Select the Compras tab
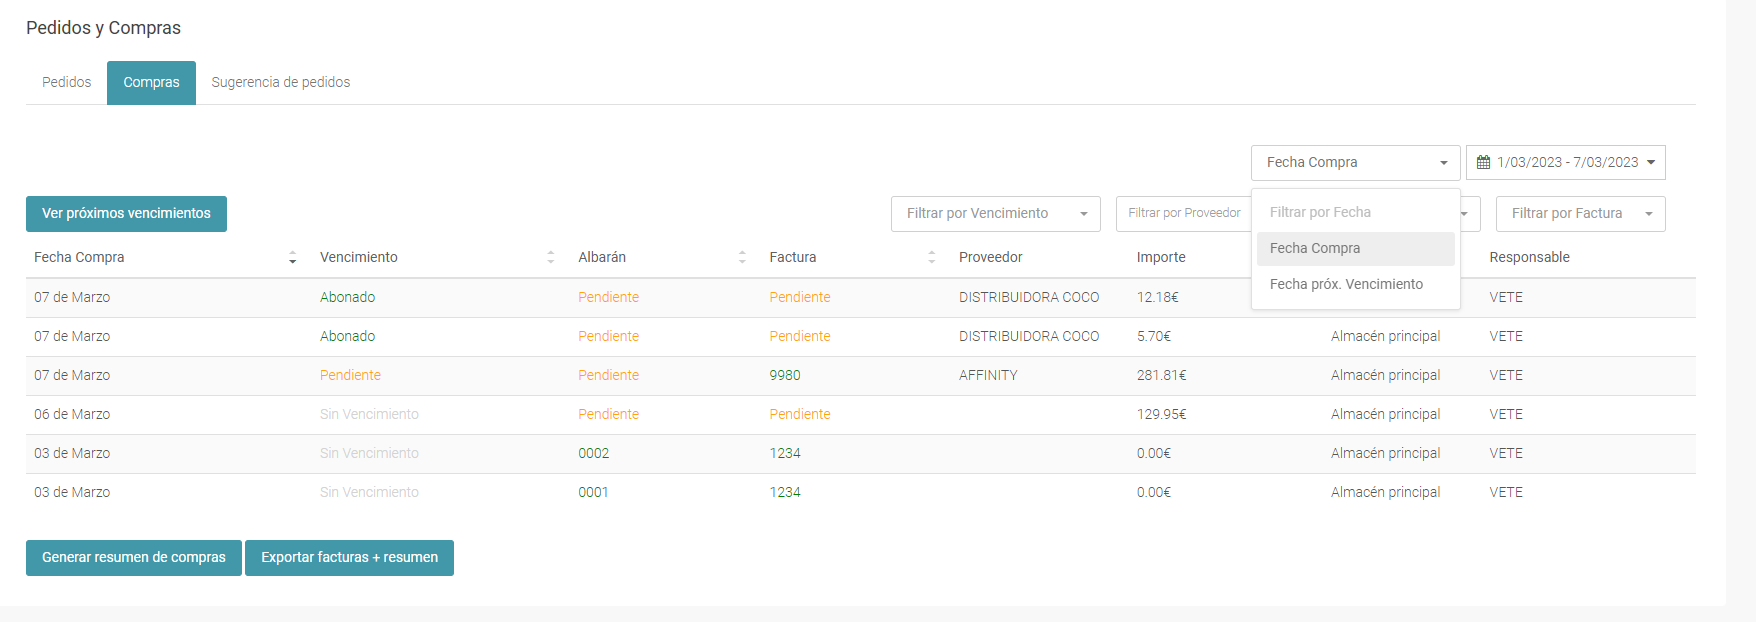Screen dimensions: 1756x622 151,83
